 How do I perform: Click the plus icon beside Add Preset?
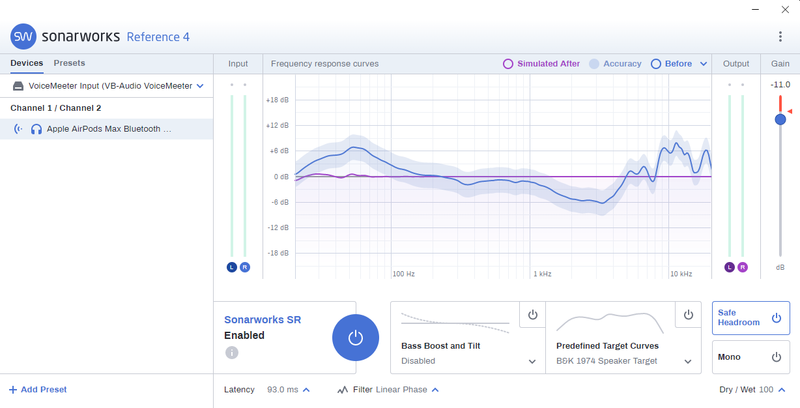pos(13,390)
